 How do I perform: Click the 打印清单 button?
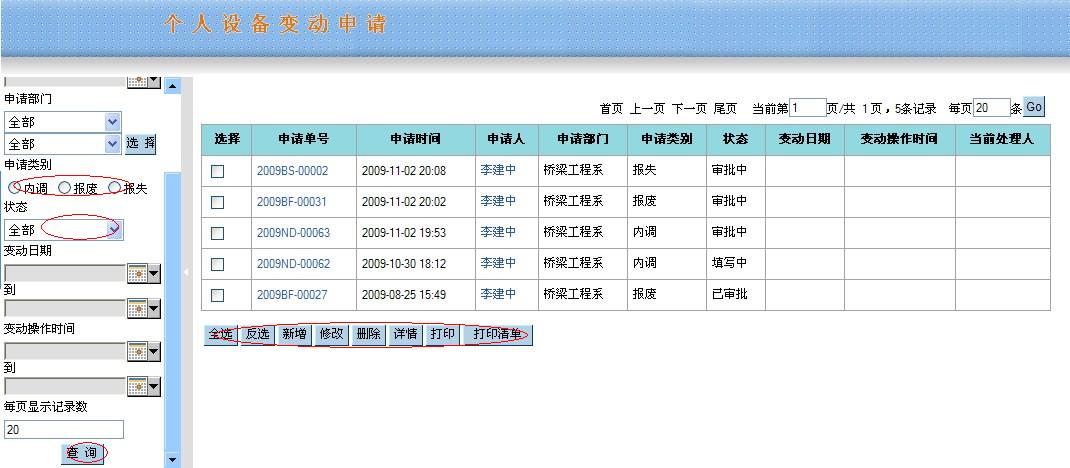498,334
